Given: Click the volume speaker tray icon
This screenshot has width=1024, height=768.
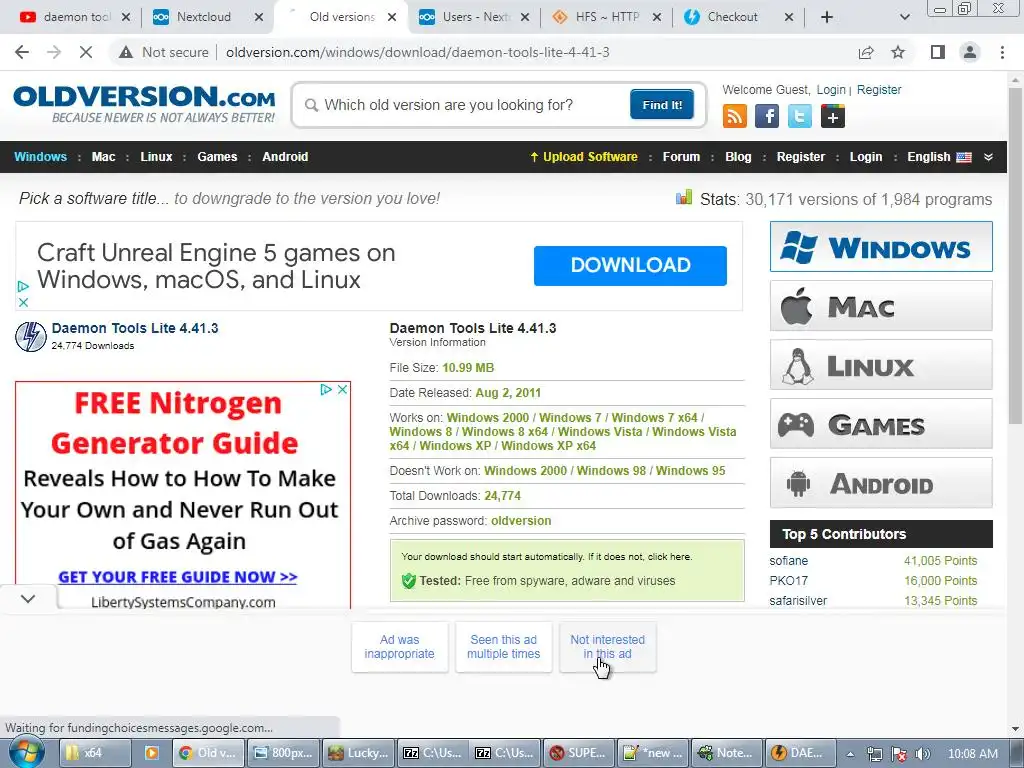Looking at the screenshot, I should (x=923, y=754).
